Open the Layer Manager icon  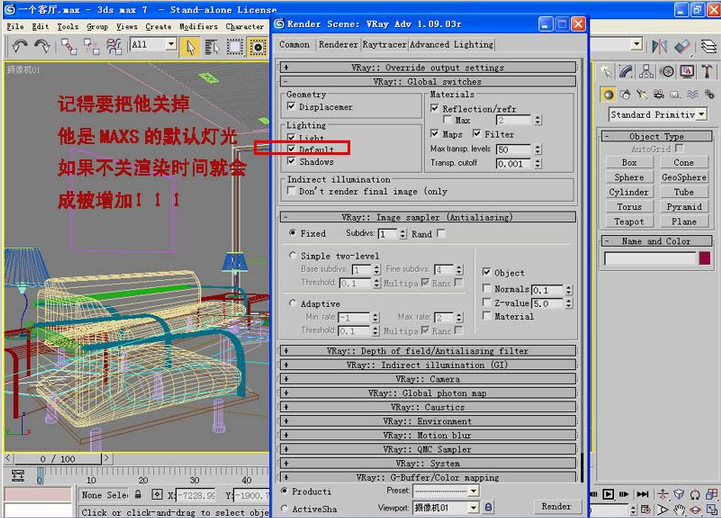pos(709,46)
